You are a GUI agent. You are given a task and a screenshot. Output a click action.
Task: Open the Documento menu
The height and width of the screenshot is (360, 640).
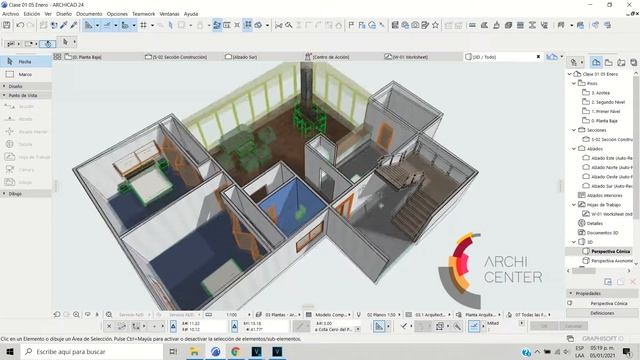point(89,14)
